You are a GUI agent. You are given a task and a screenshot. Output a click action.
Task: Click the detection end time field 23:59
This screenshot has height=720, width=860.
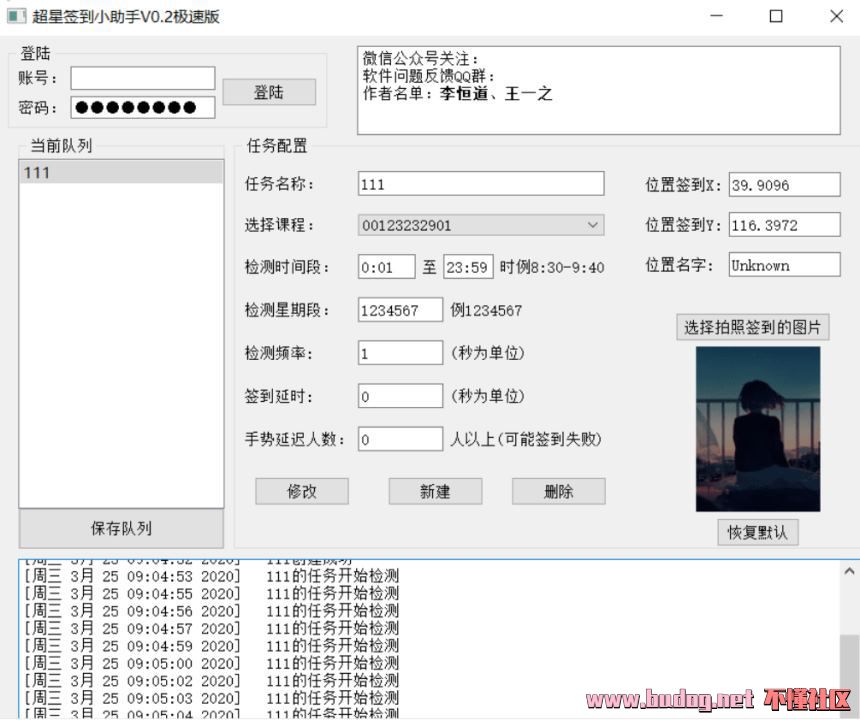pos(467,267)
